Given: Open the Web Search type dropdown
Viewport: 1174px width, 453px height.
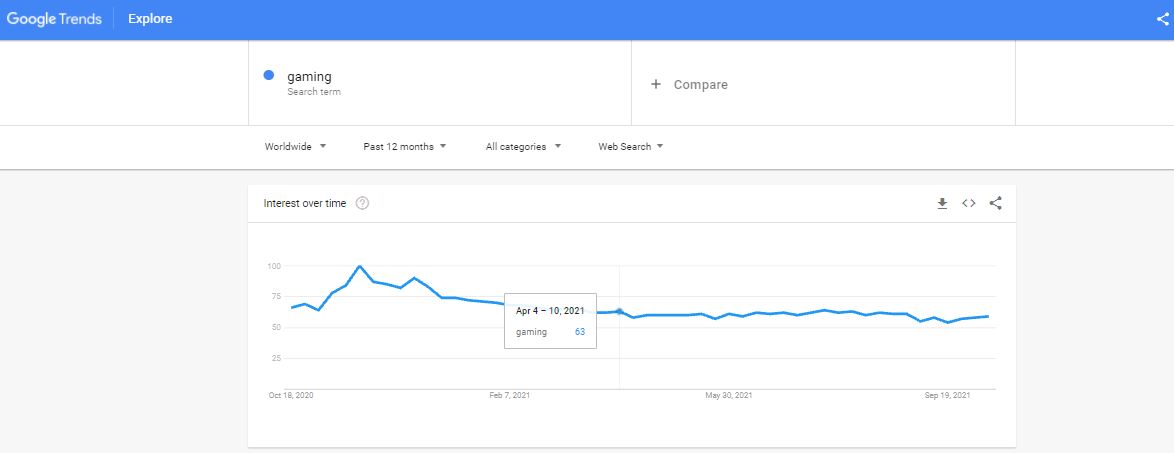Looking at the screenshot, I should [x=631, y=147].
